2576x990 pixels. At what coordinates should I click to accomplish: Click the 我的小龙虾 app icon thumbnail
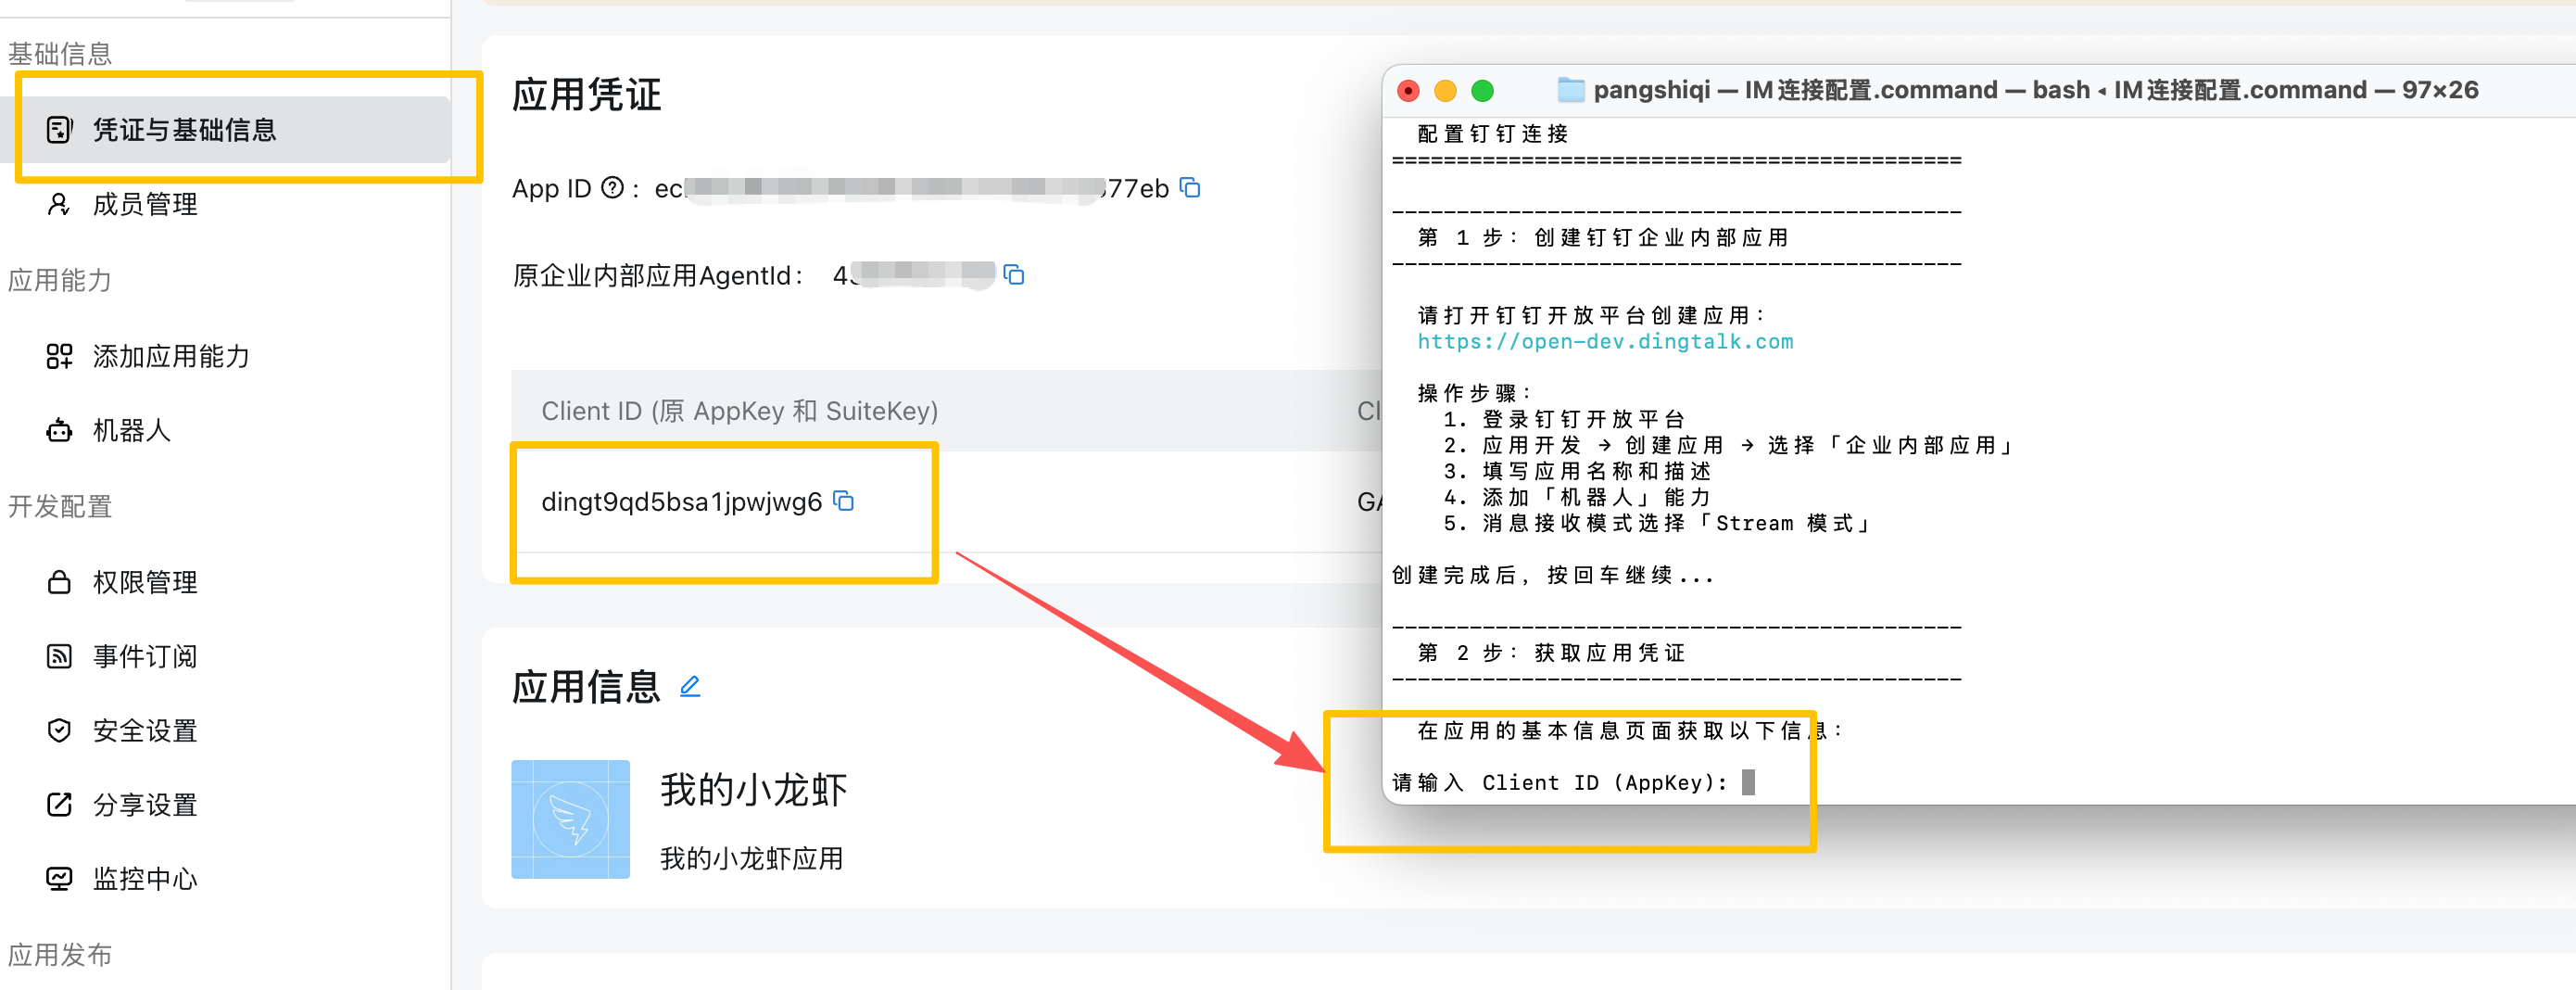570,819
